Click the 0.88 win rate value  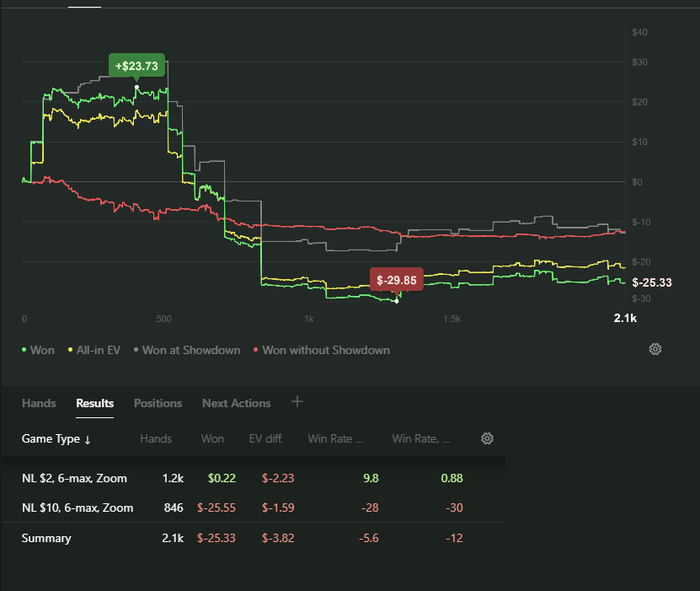pyautogui.click(x=452, y=478)
